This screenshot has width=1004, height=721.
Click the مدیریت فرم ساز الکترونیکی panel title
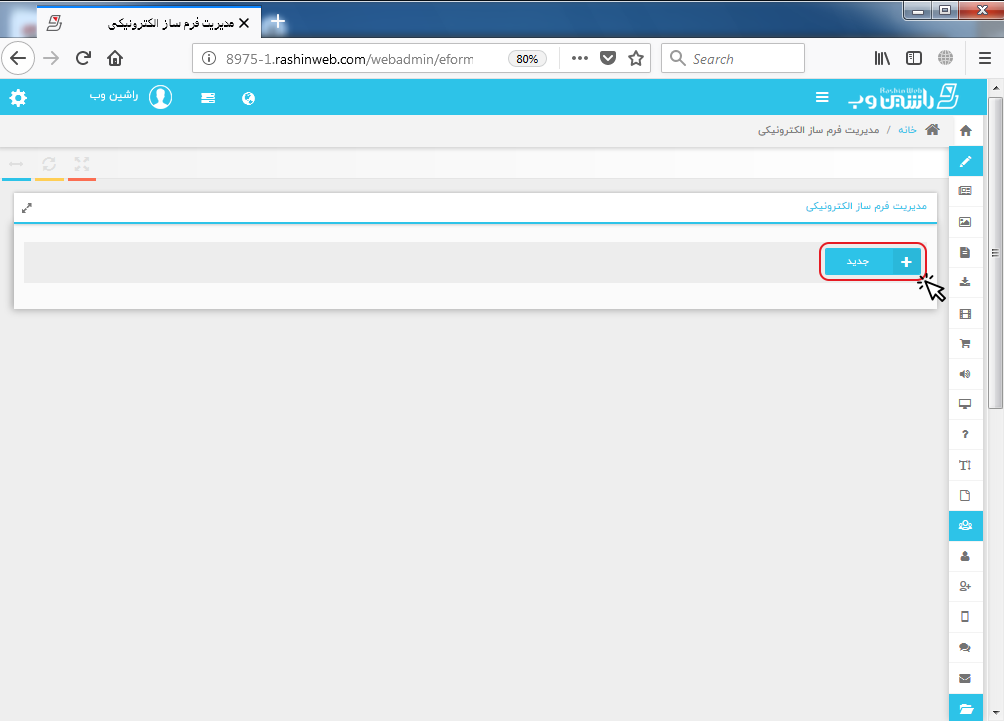[x=866, y=206]
